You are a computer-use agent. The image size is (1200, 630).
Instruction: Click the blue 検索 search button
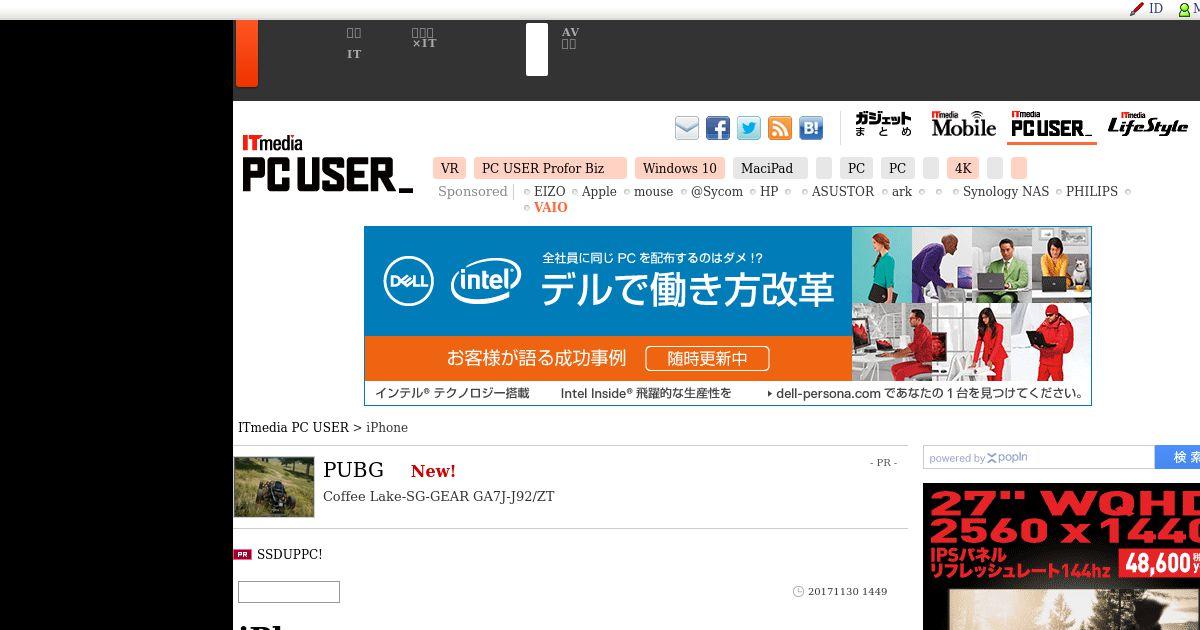pos(1178,457)
